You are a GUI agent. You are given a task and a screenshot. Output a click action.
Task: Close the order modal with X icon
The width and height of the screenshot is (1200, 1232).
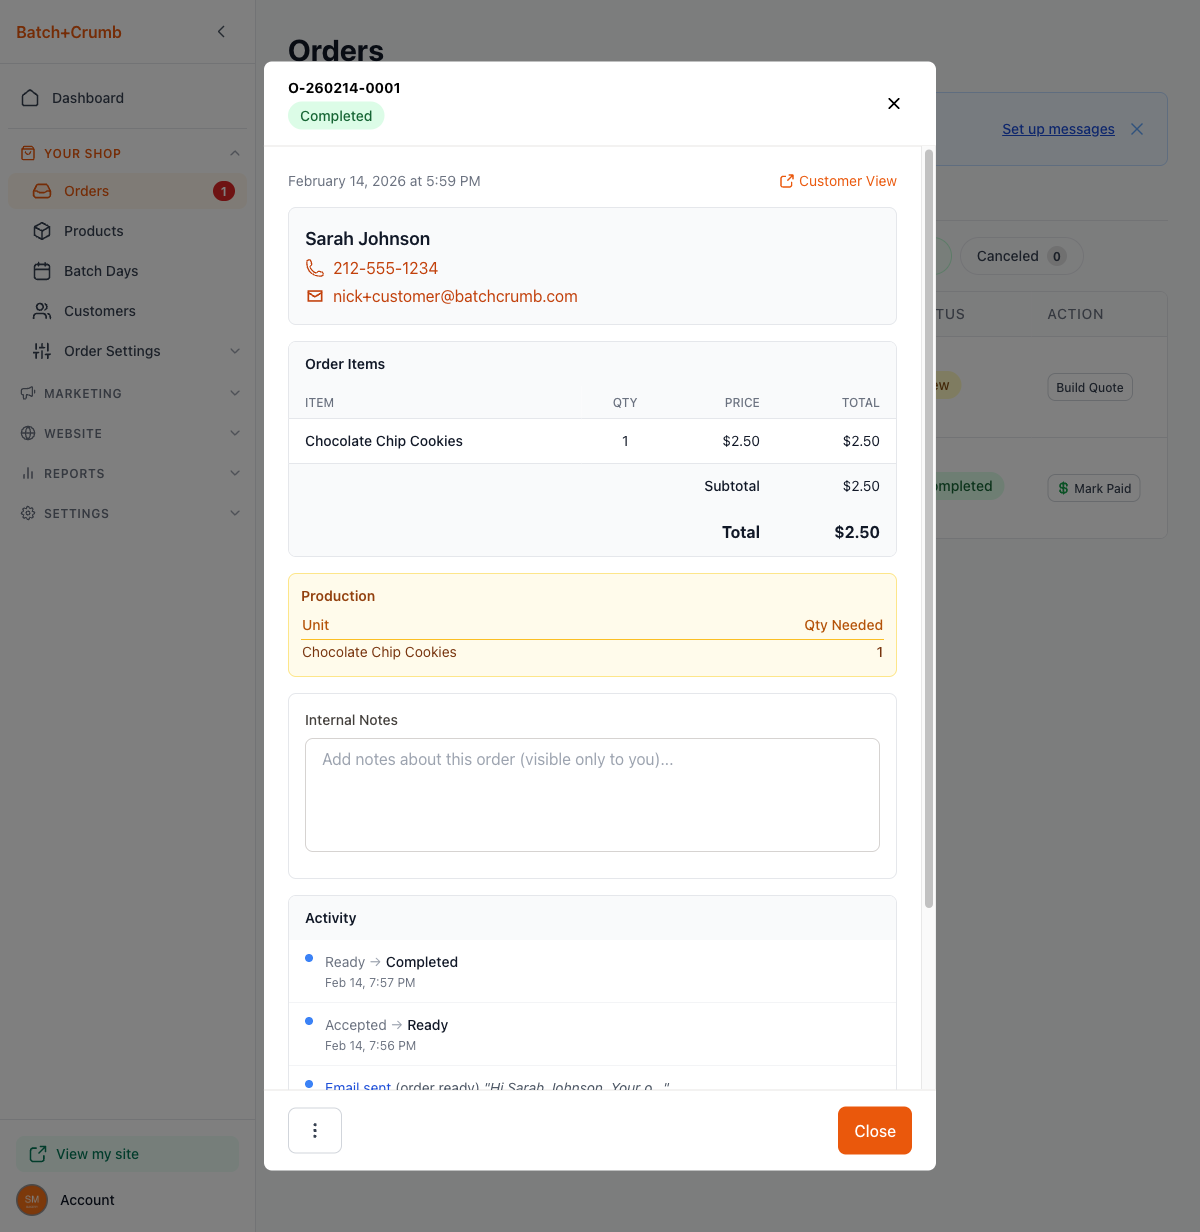(x=894, y=104)
